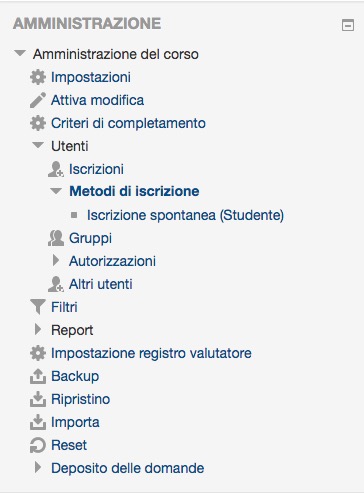Expand Deposito delle domande arrow
Image resolution: width=364 pixels, height=493 pixels.
pos(38,467)
